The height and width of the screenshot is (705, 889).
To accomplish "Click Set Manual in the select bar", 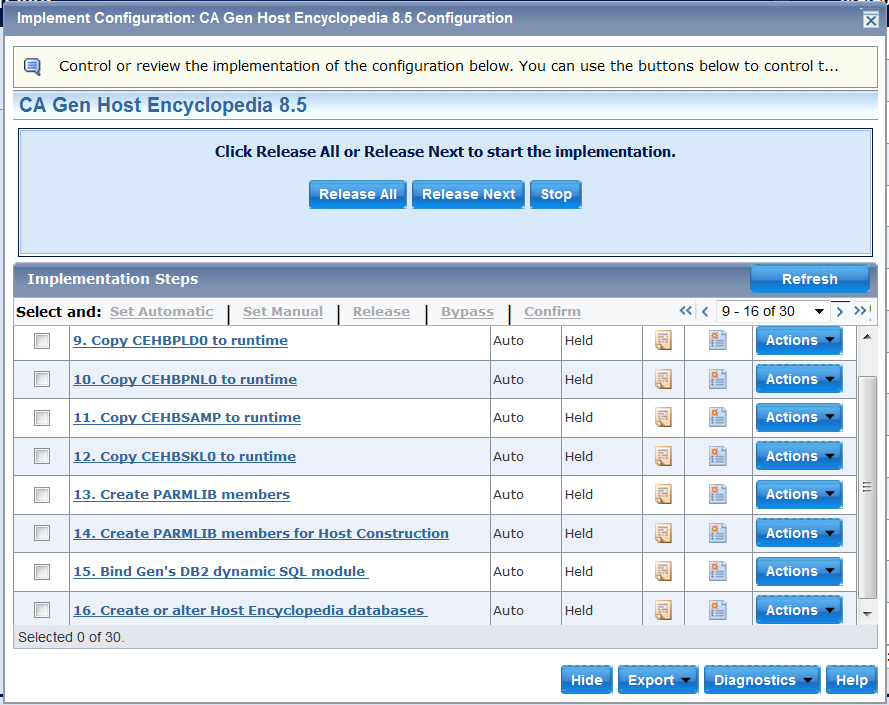I will [283, 312].
